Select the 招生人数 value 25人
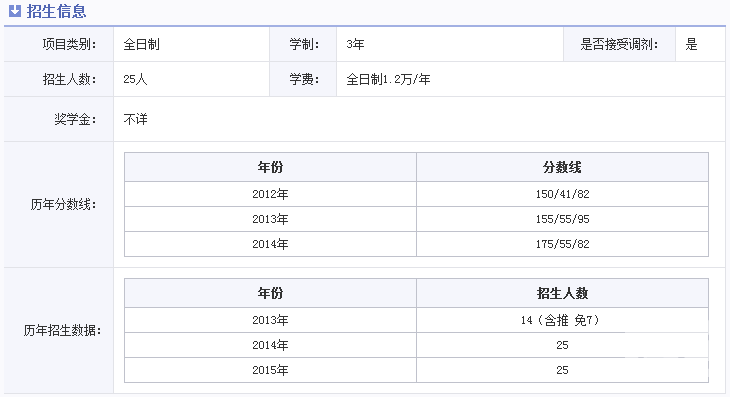This screenshot has width=730, height=397. click(135, 80)
